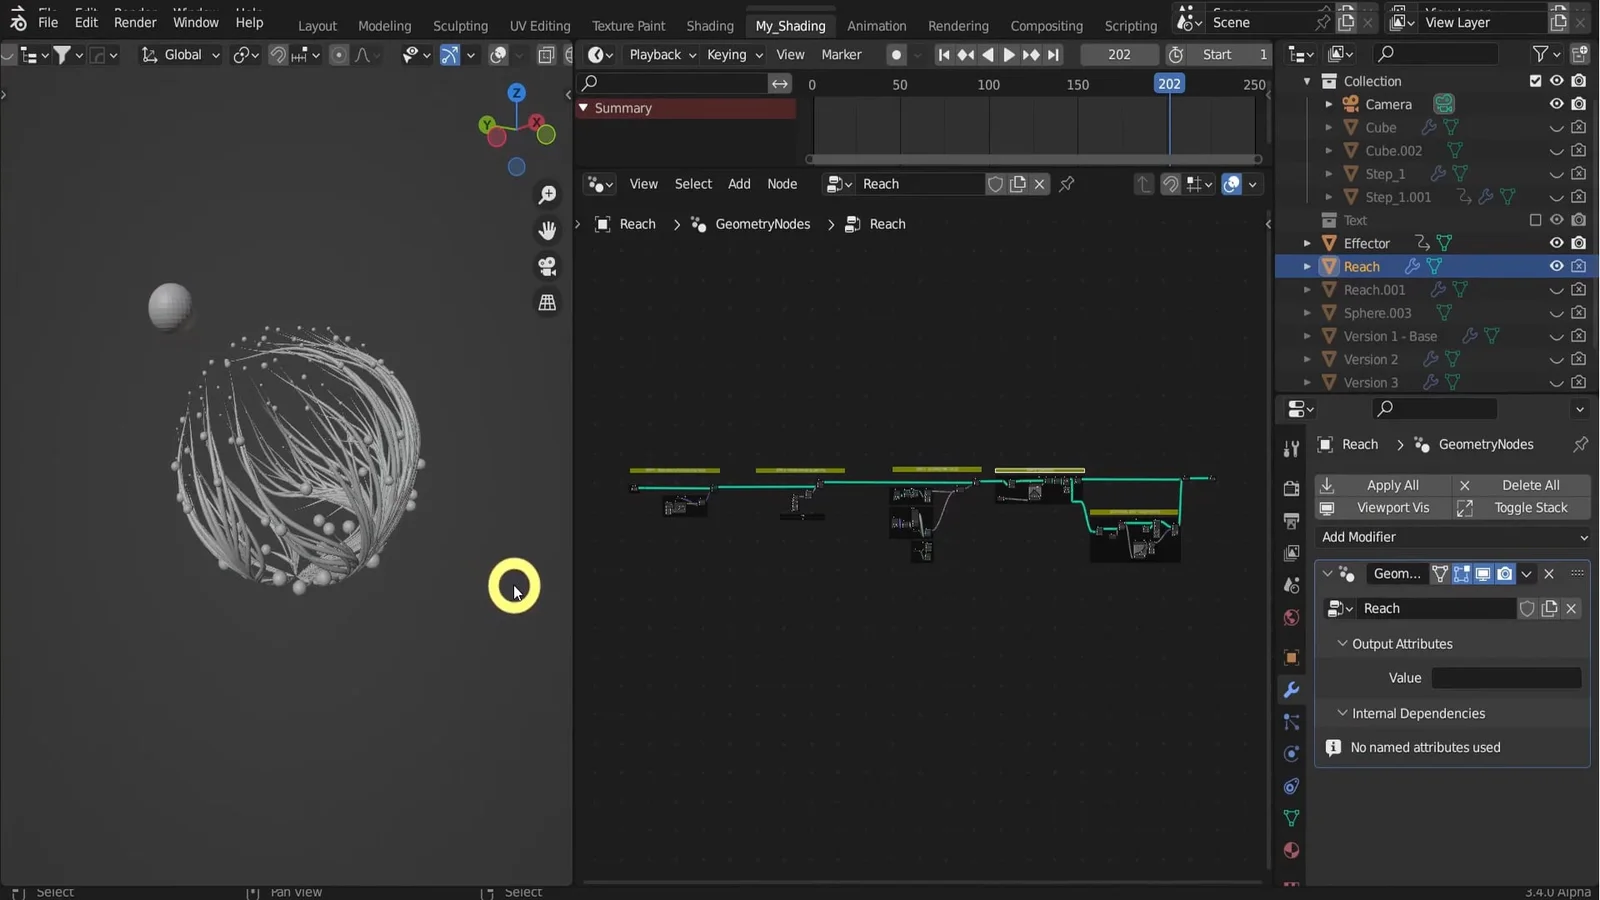Click the fake user shield on the Reach node group
Screen dimensions: 1600x900
coord(997,184)
